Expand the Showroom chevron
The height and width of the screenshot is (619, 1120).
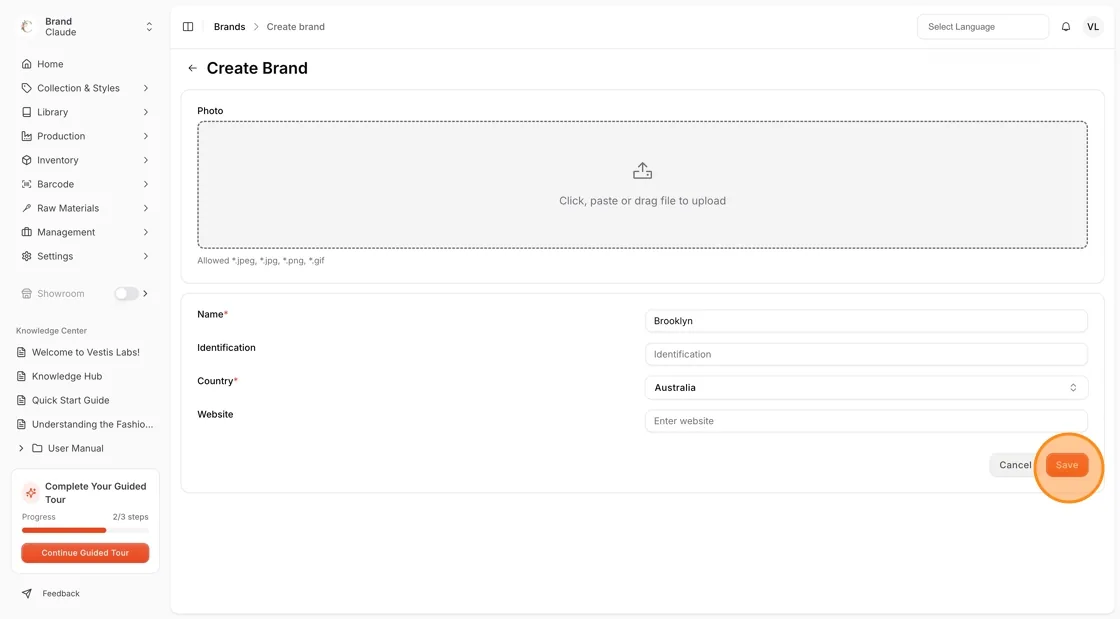[146, 293]
